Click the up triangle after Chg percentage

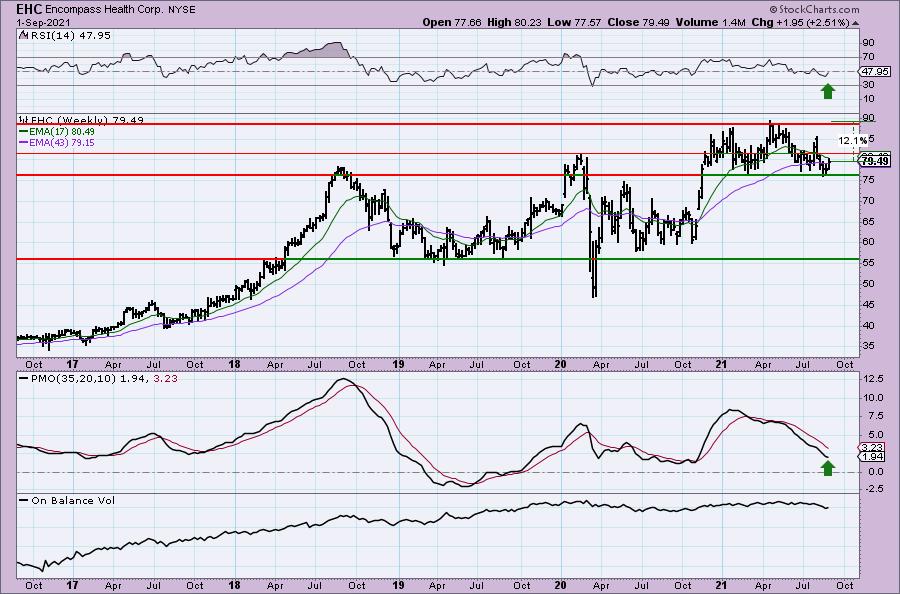tap(856, 23)
